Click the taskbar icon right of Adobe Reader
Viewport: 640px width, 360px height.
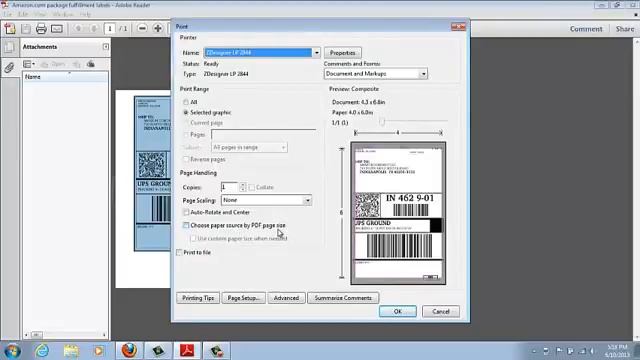pos(216,351)
